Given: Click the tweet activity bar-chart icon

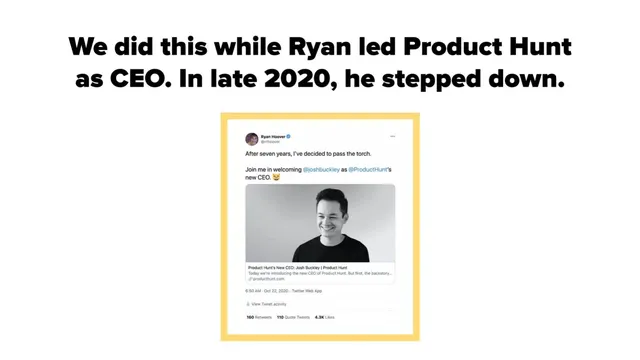Looking at the screenshot, I should pos(248,304).
